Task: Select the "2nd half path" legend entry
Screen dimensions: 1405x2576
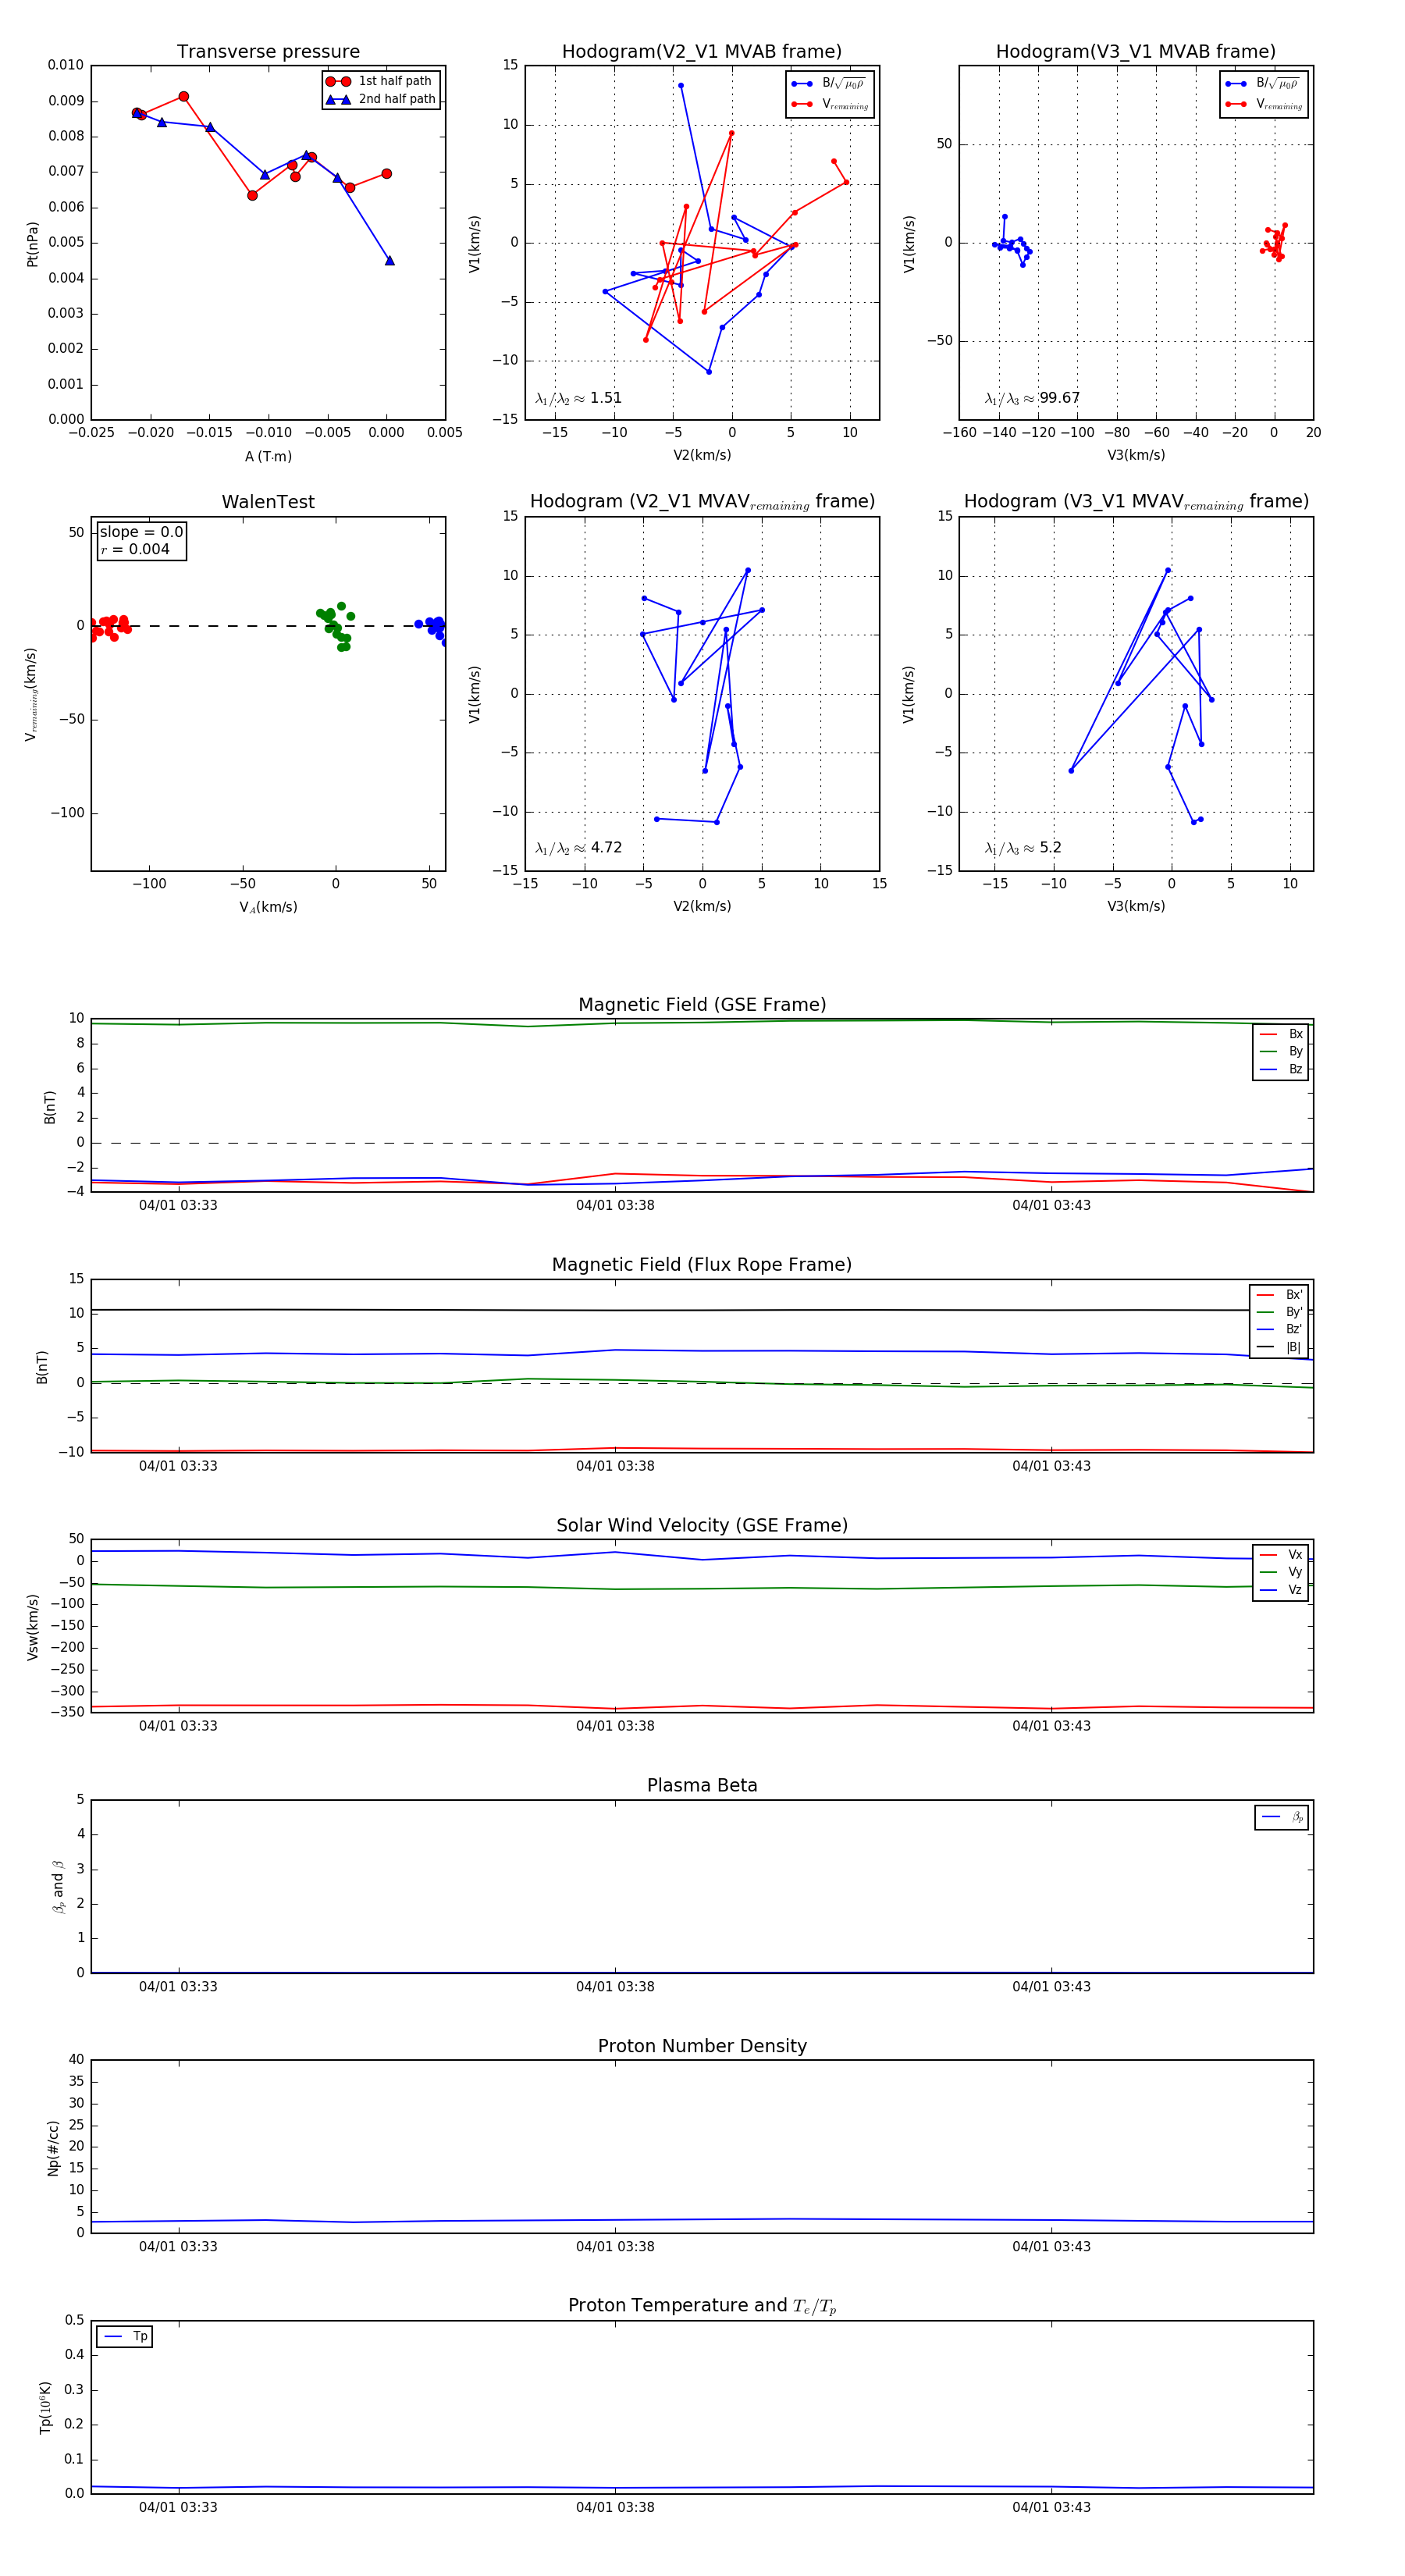Action: pyautogui.click(x=381, y=99)
